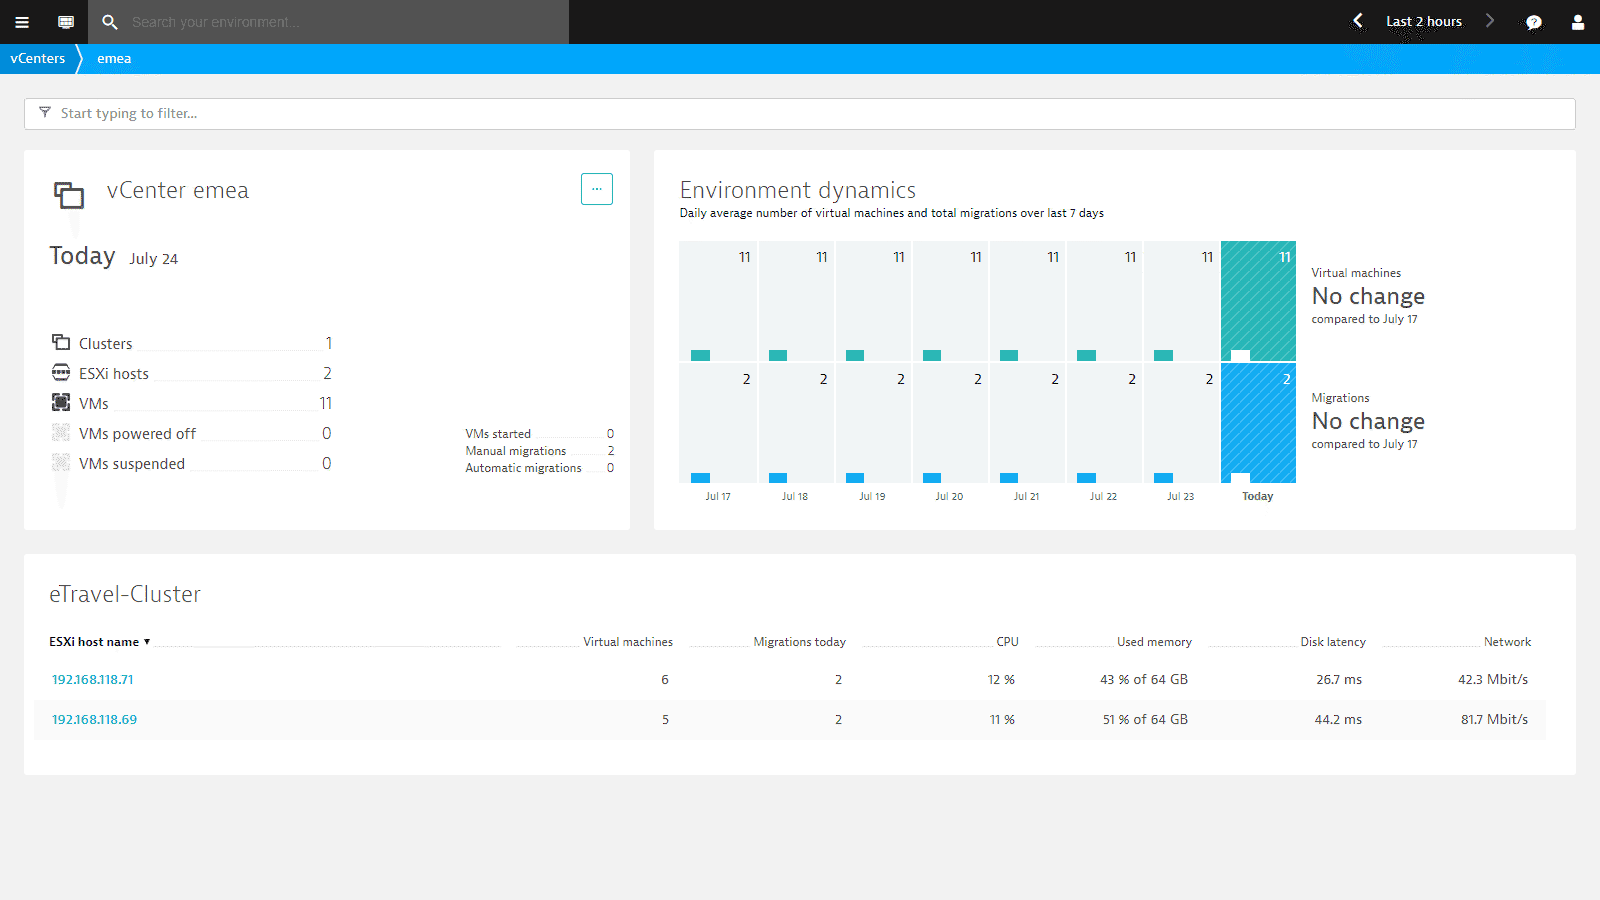
Task: Select the Clusters icon in the vCenter card
Action: pyautogui.click(x=61, y=342)
